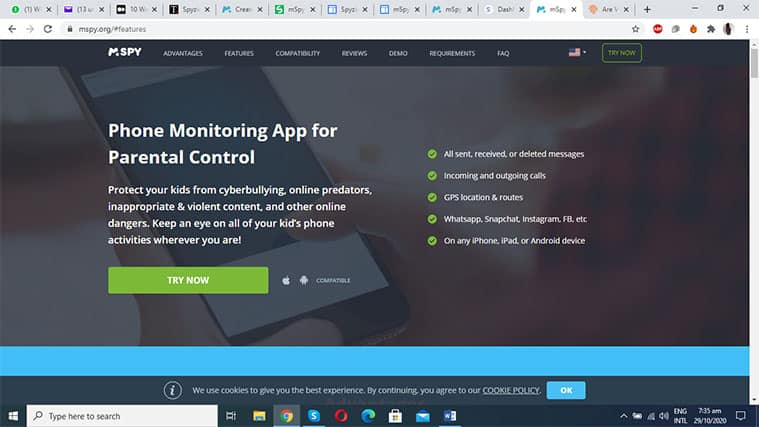
Task: Click the Chrome back arrow
Action: click(x=12, y=29)
